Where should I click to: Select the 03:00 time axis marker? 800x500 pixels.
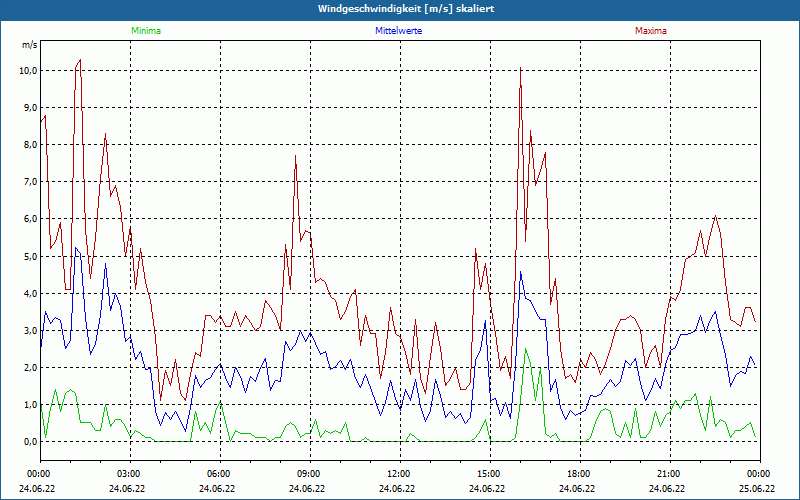point(129,474)
